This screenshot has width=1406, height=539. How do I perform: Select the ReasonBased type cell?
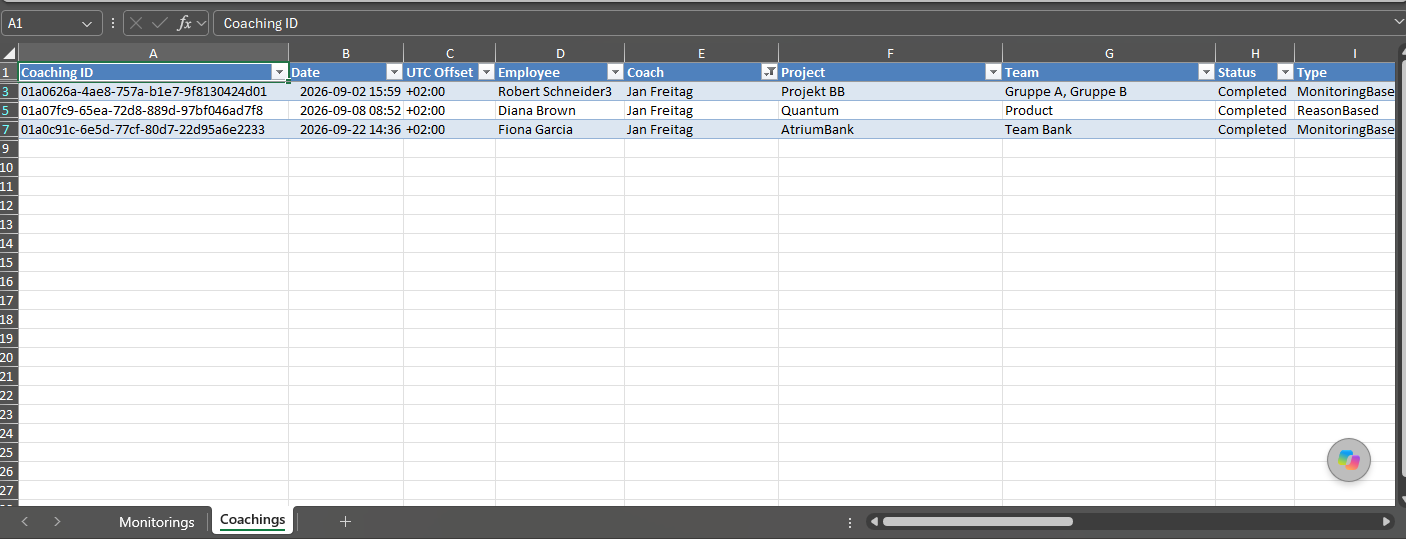[x=1344, y=110]
